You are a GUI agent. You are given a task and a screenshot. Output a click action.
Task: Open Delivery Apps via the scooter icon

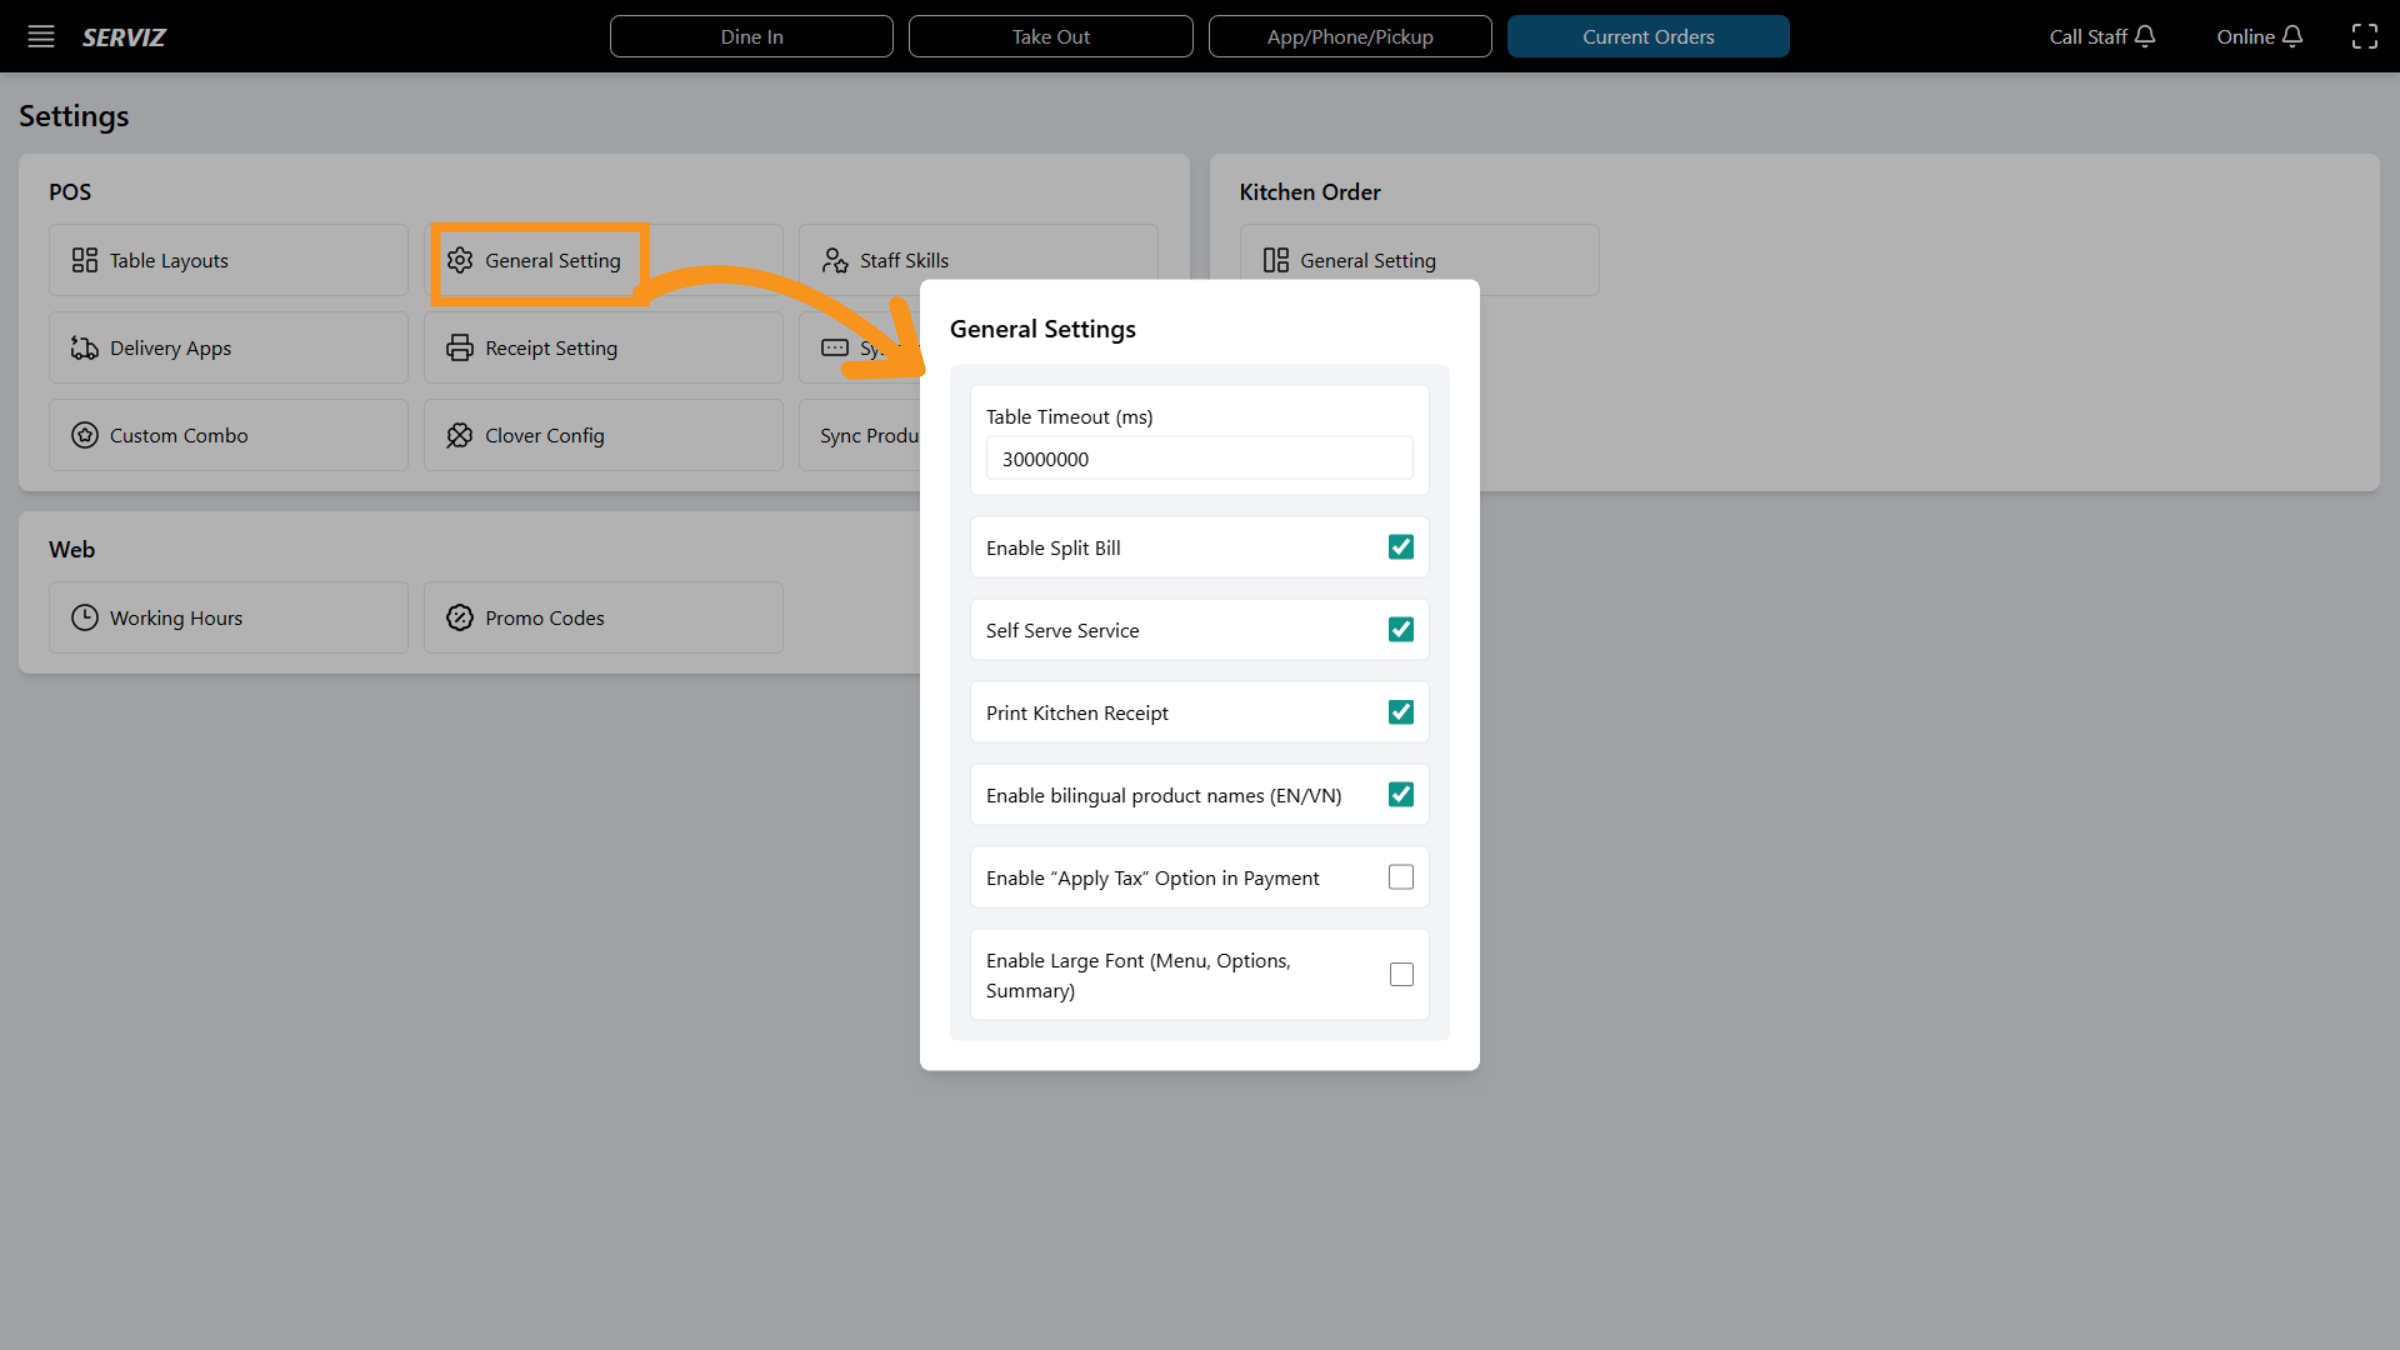tap(85, 347)
